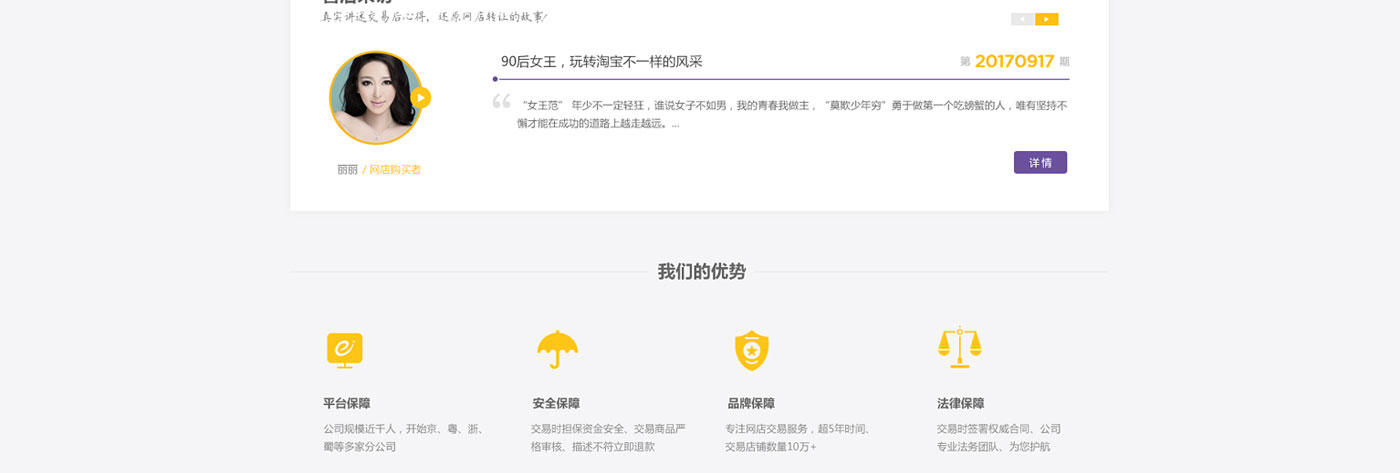The width and height of the screenshot is (1400, 473).
Task: Click the description starting 公司规模近千人
Action: point(404,438)
